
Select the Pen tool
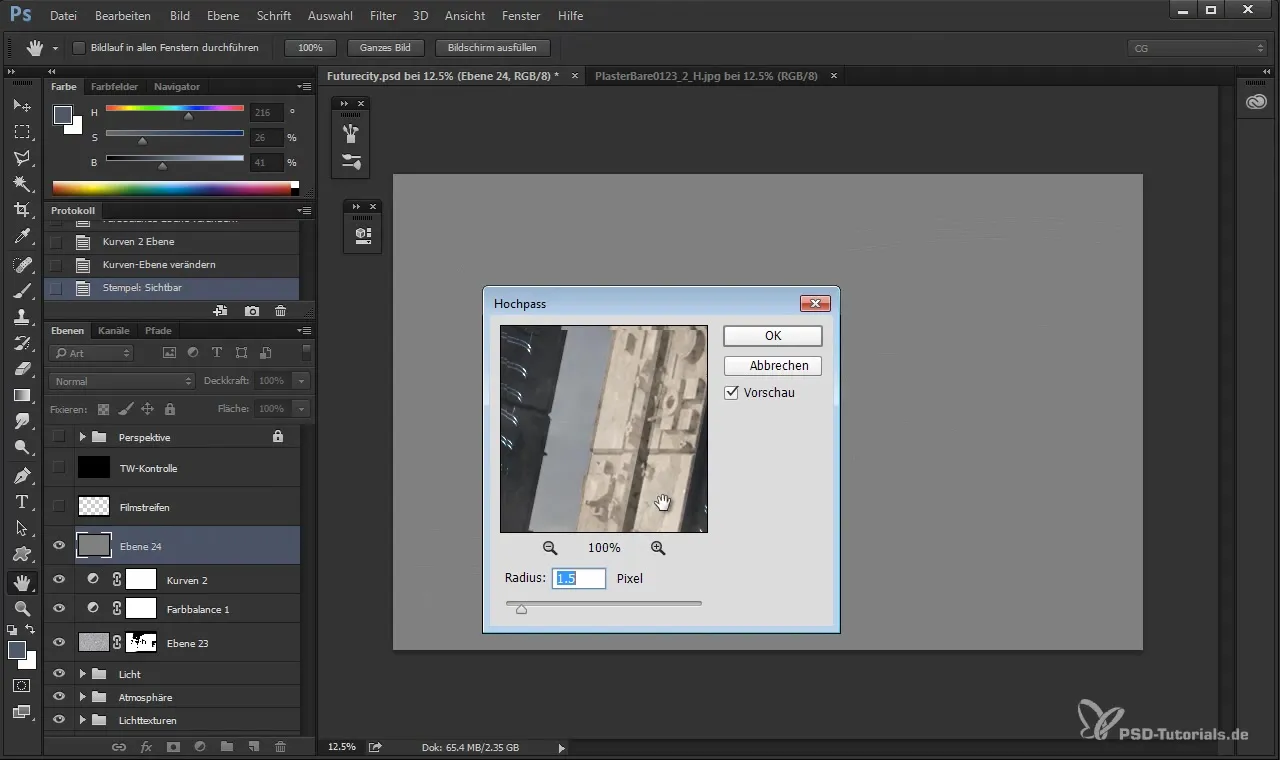point(22,475)
